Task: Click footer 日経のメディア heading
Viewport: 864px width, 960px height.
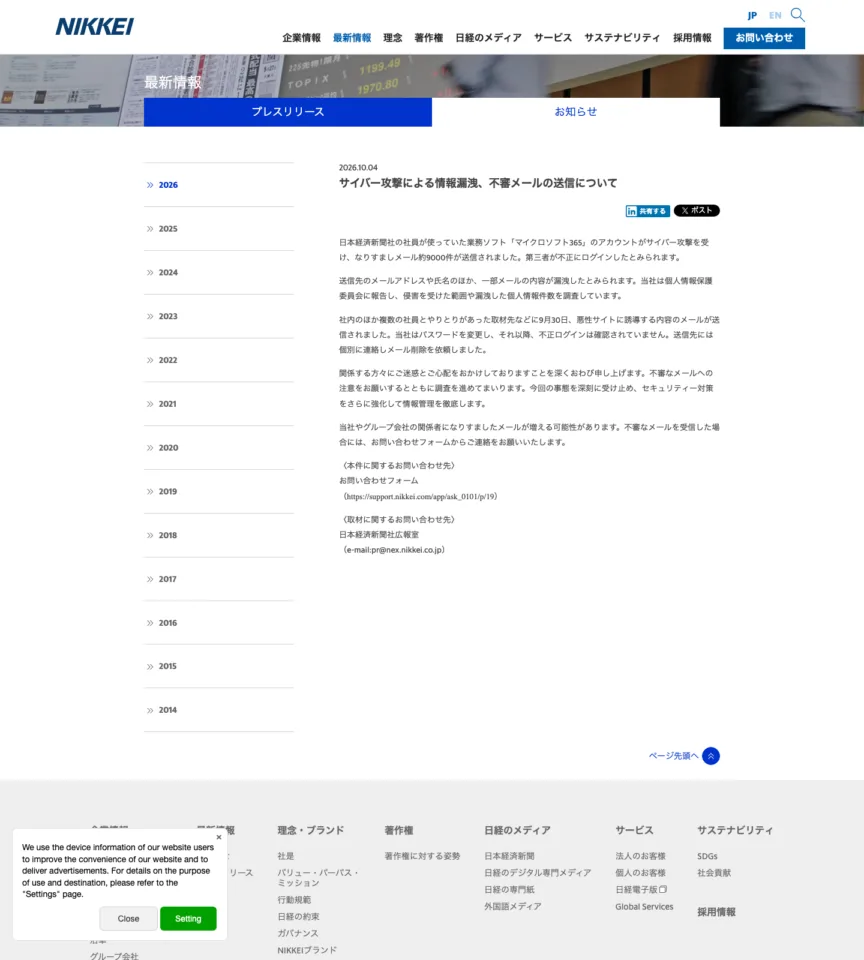Action: tap(517, 830)
